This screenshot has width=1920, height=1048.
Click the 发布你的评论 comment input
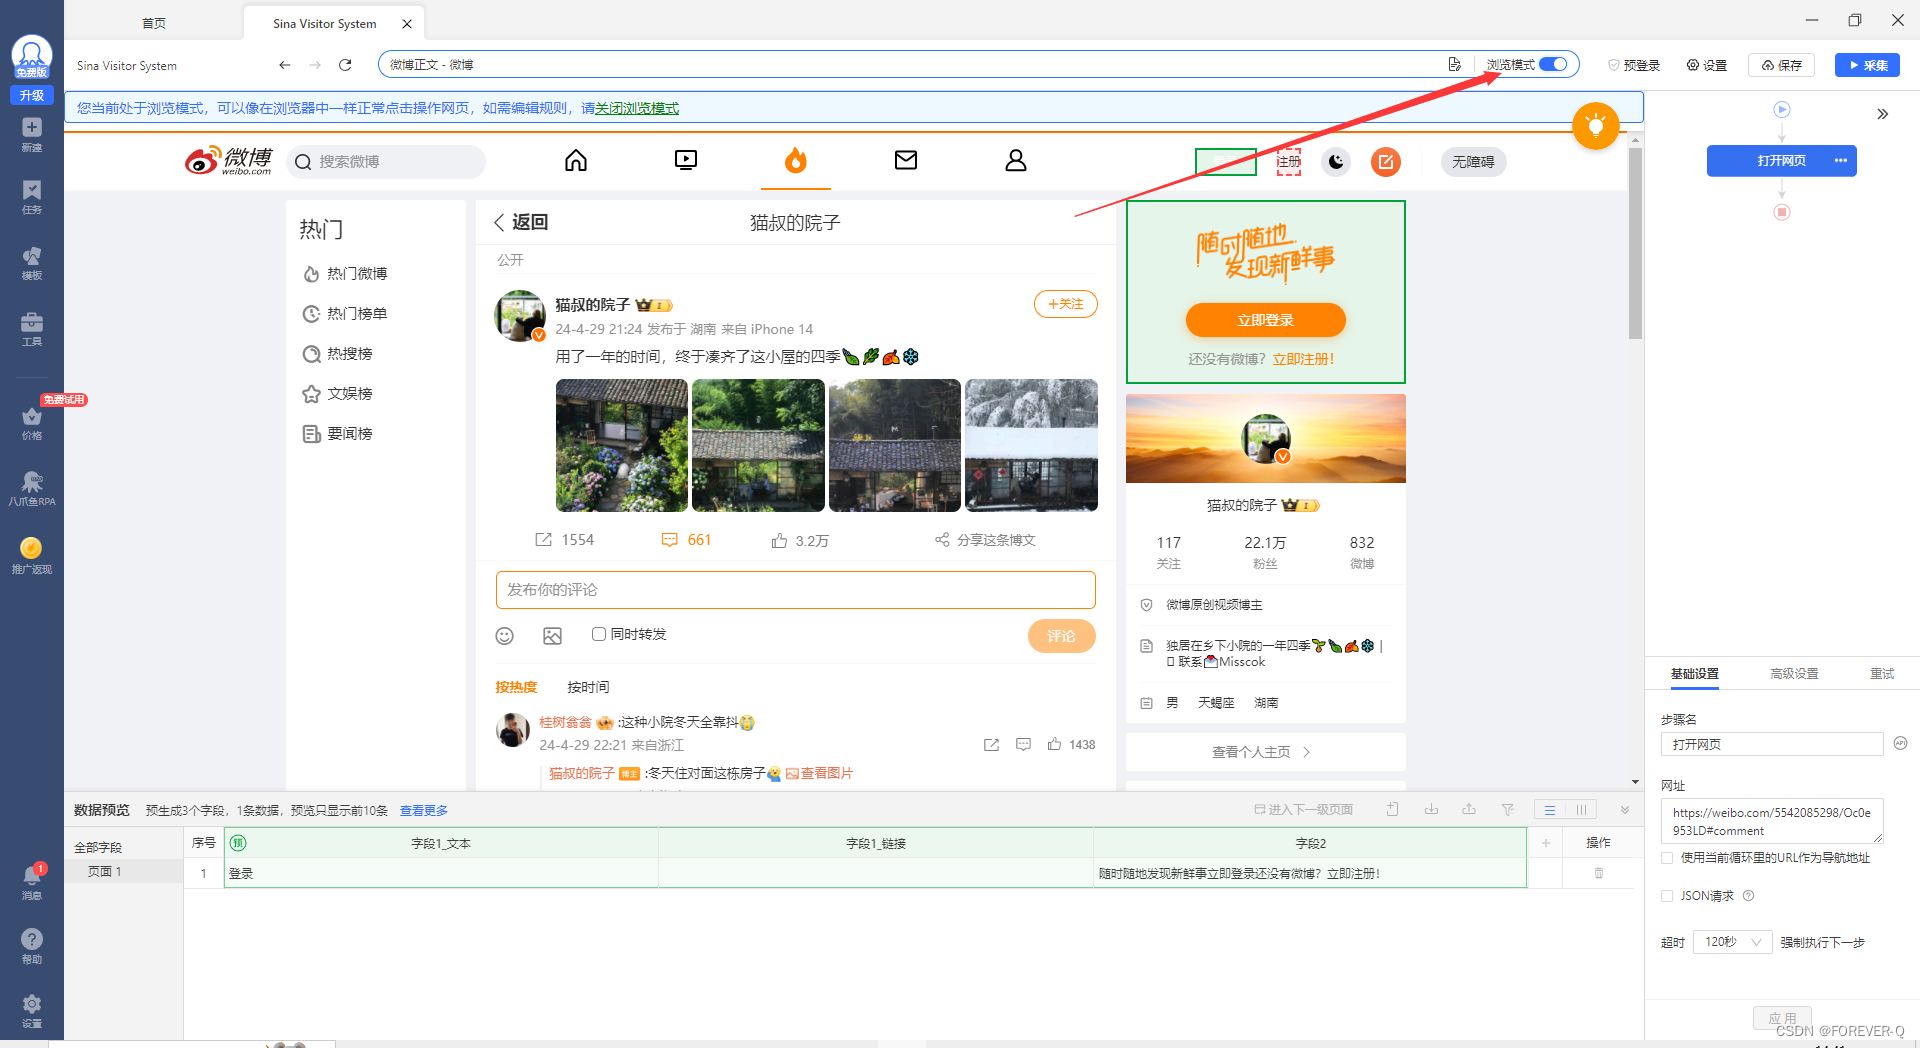[796, 590]
